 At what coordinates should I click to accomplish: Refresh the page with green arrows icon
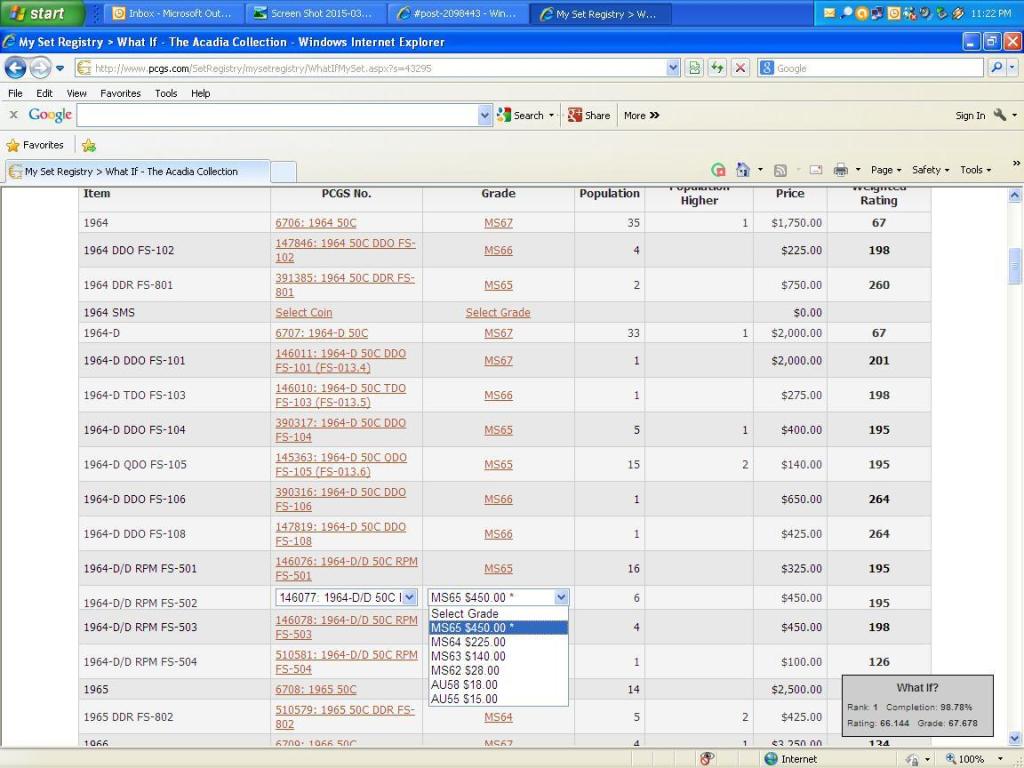click(x=717, y=68)
